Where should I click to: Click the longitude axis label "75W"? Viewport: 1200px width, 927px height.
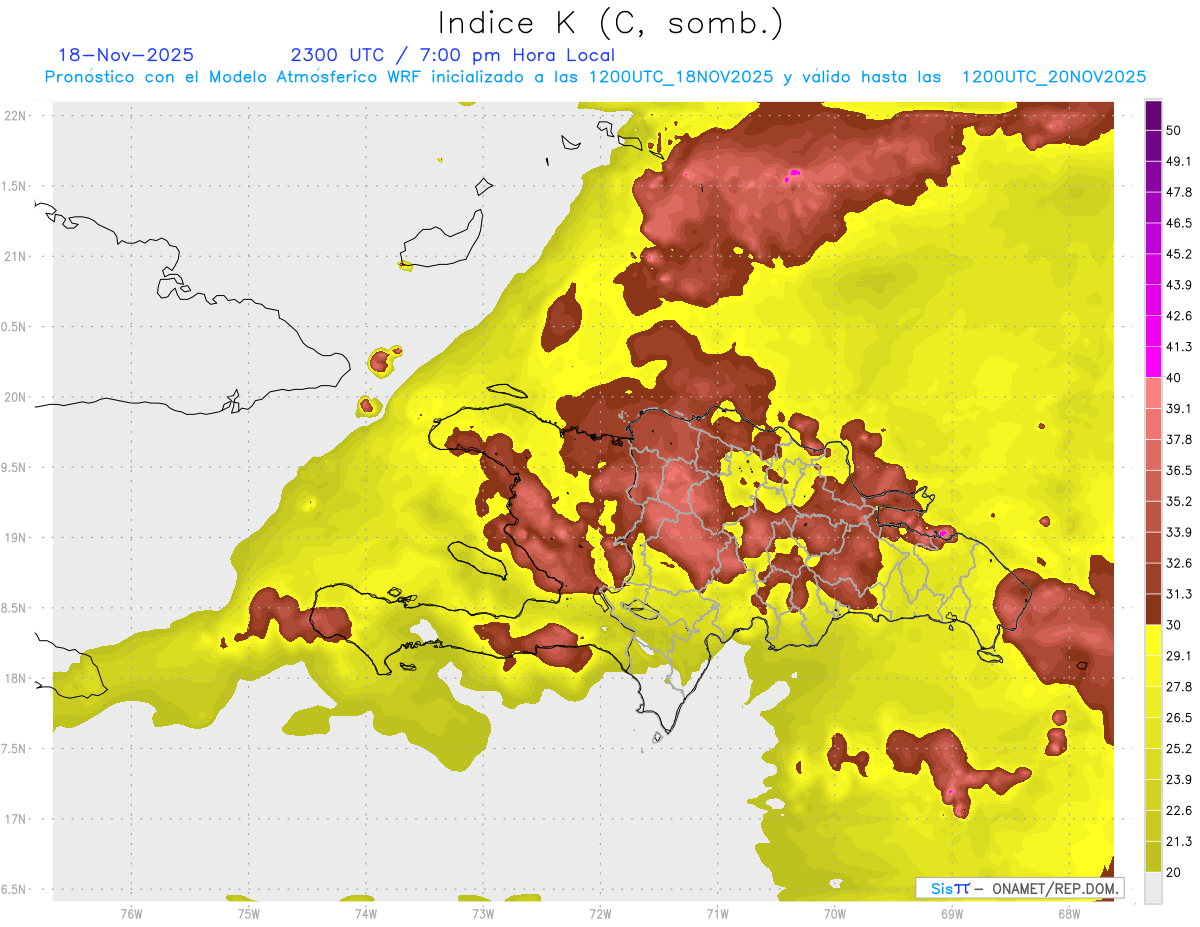[x=248, y=913]
